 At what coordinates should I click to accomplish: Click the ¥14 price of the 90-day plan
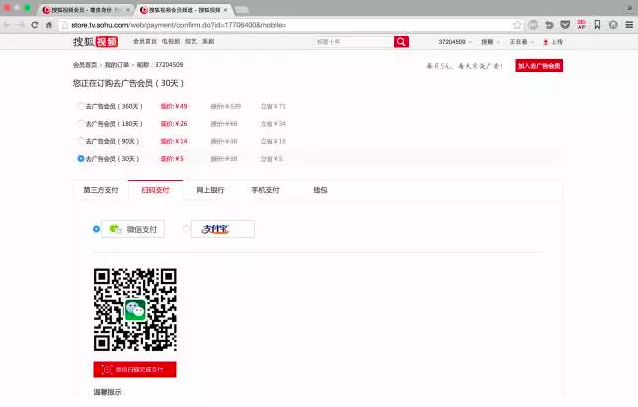(174, 141)
